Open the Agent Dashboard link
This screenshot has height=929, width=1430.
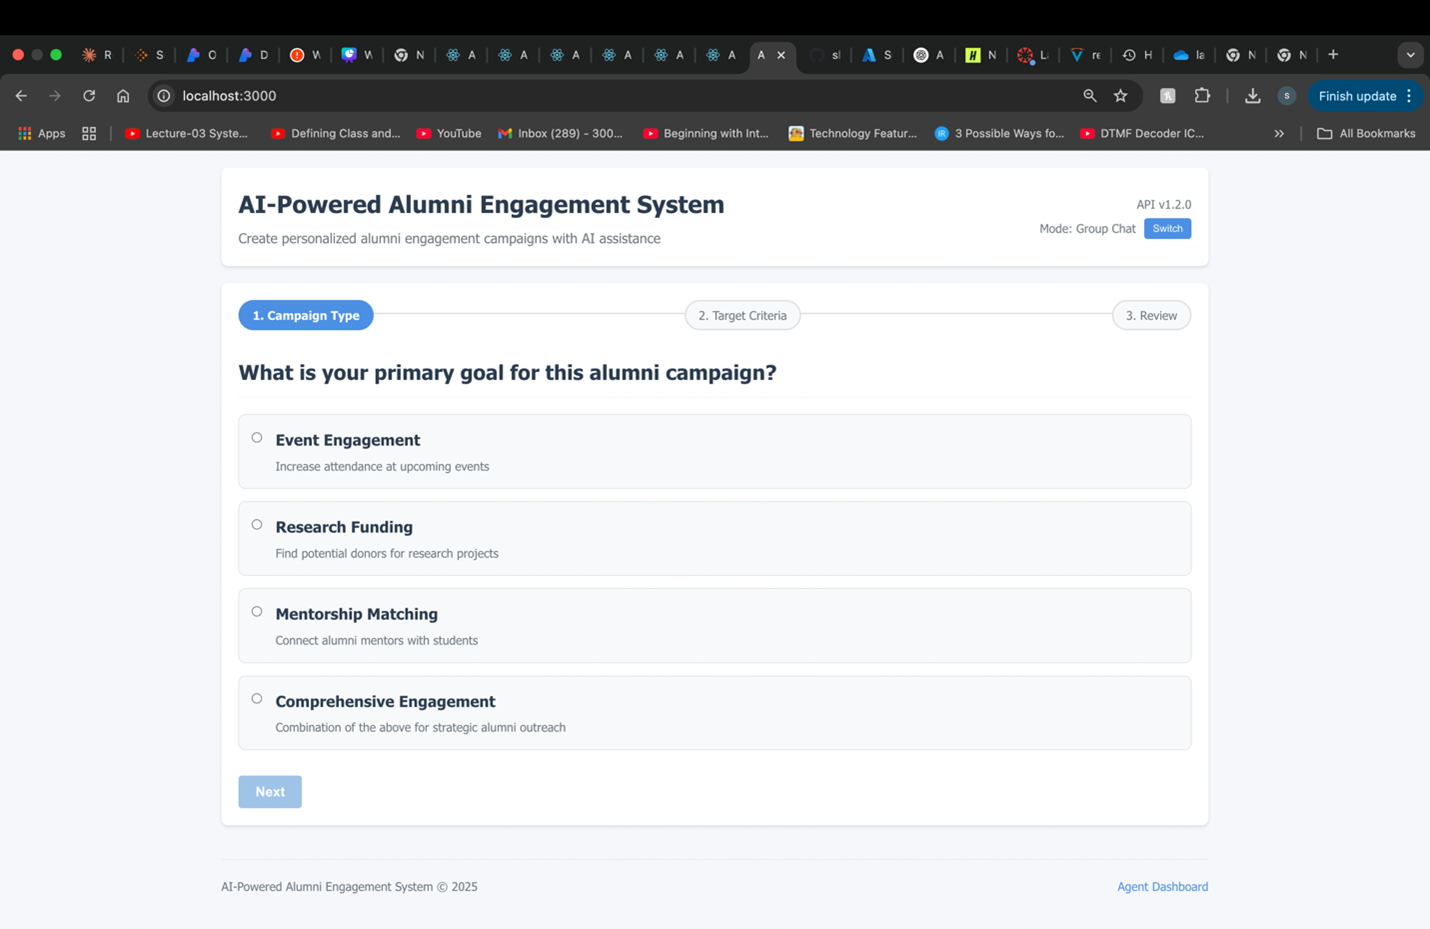(1162, 887)
